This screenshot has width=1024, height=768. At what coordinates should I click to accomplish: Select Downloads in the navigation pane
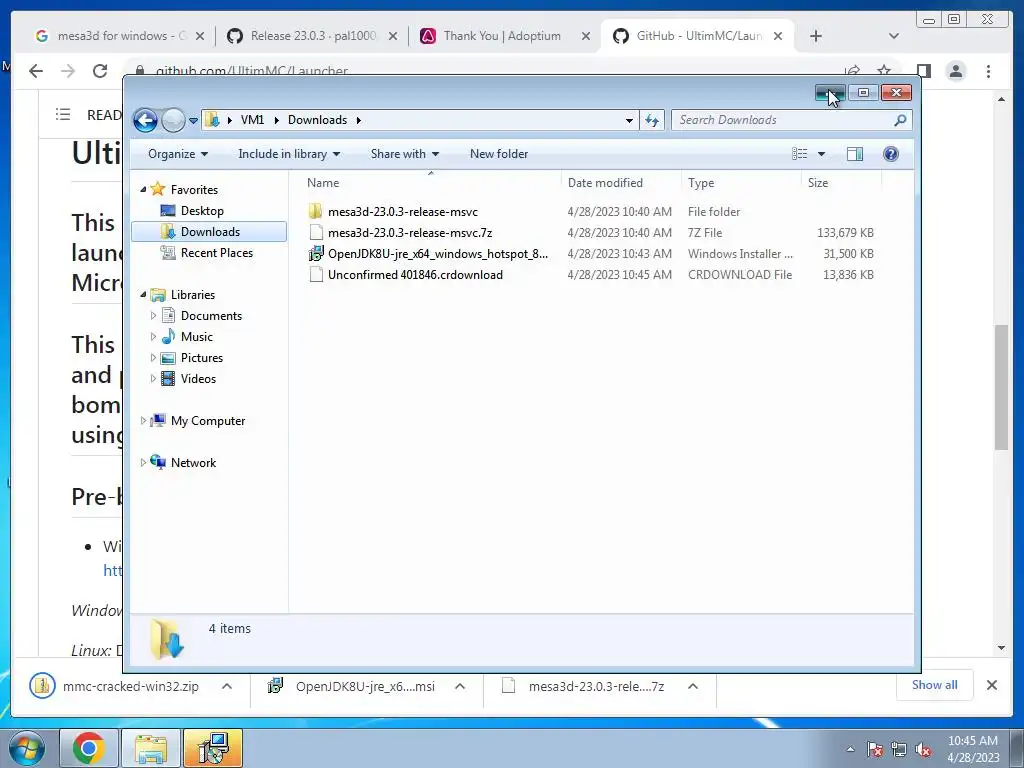click(209, 232)
